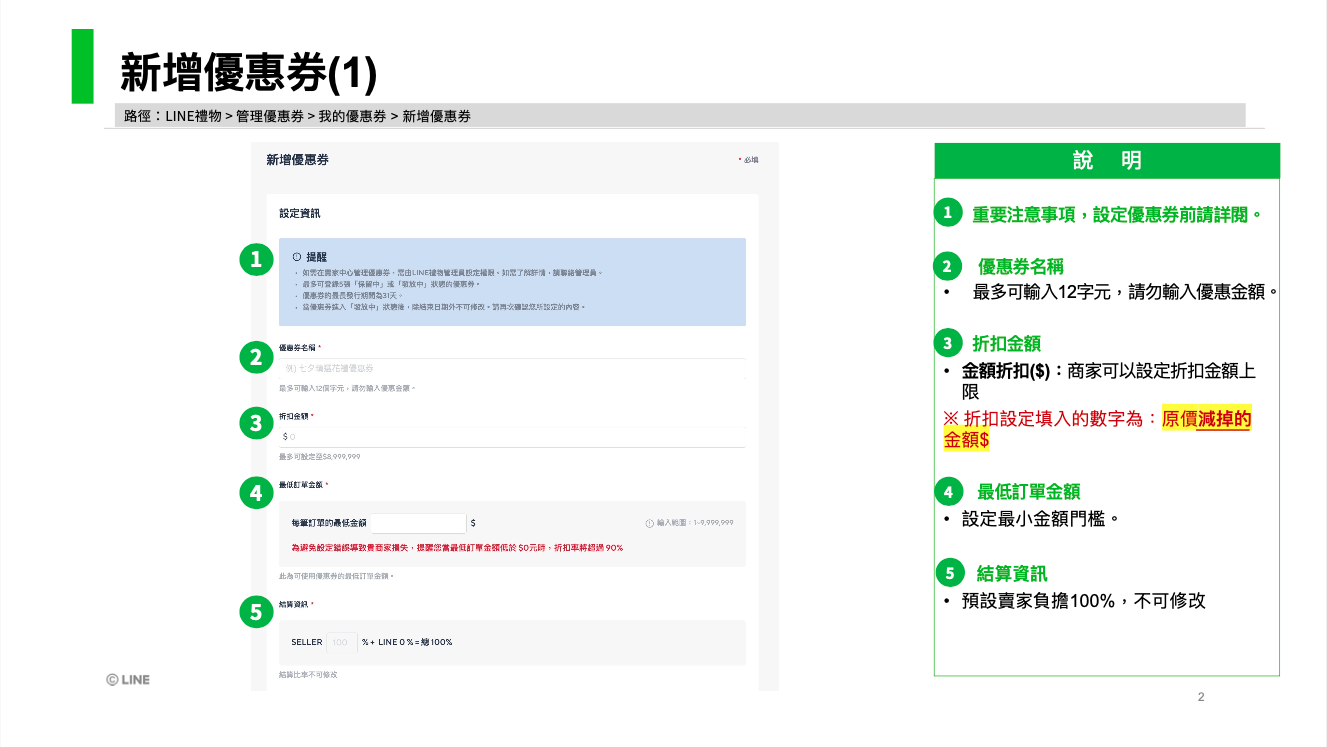Click the breadcrumb path LINE禮物 > 管理優惠券
Viewport: 1327px width, 747px height.
234,116
